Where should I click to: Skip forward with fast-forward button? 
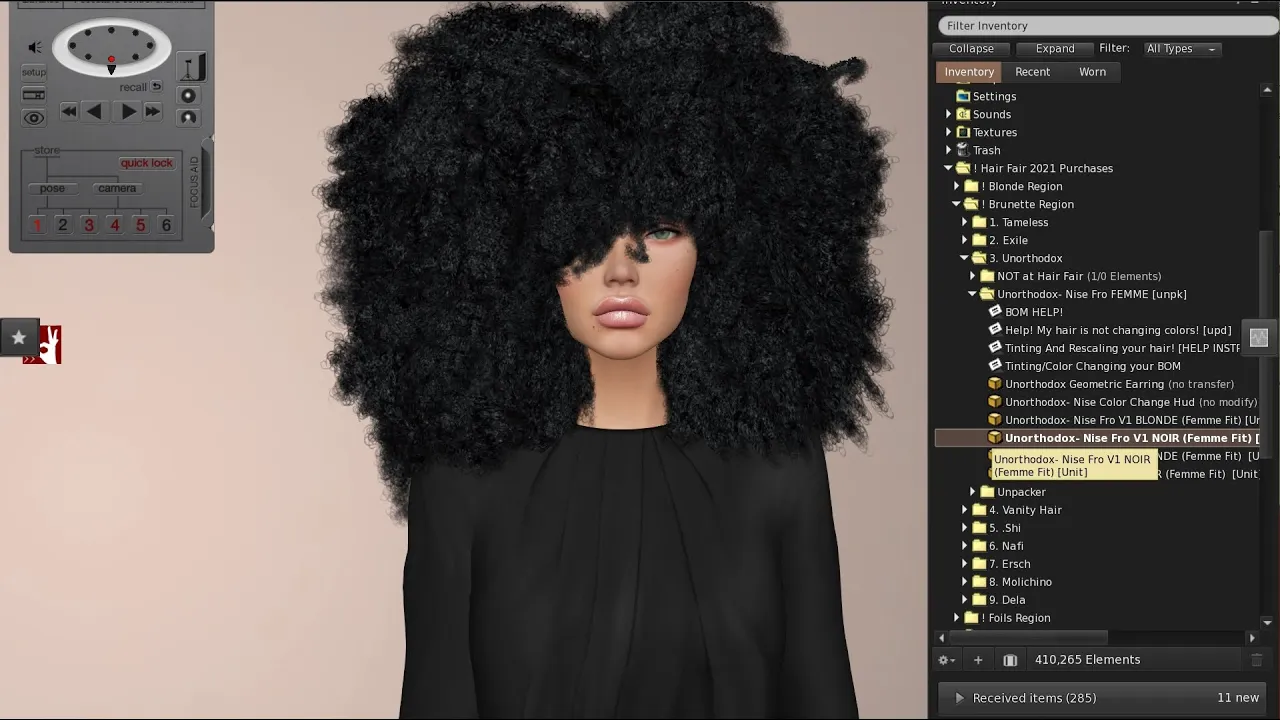pyautogui.click(x=152, y=112)
